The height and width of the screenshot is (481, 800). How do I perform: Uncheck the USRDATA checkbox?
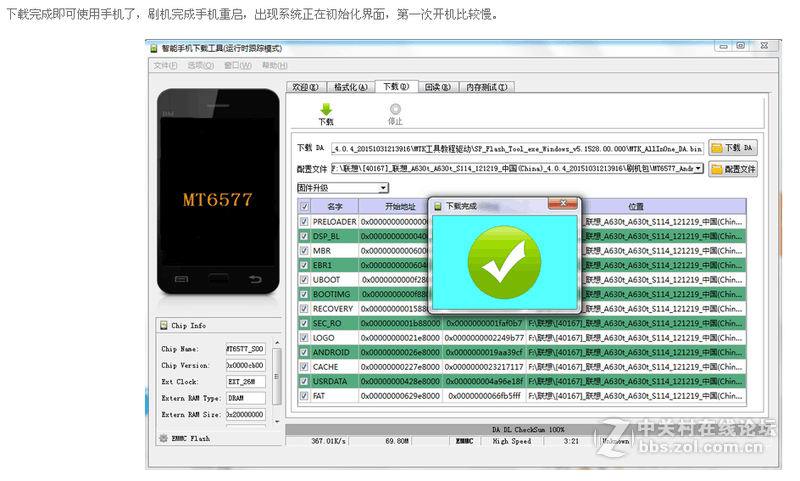pyautogui.click(x=305, y=382)
